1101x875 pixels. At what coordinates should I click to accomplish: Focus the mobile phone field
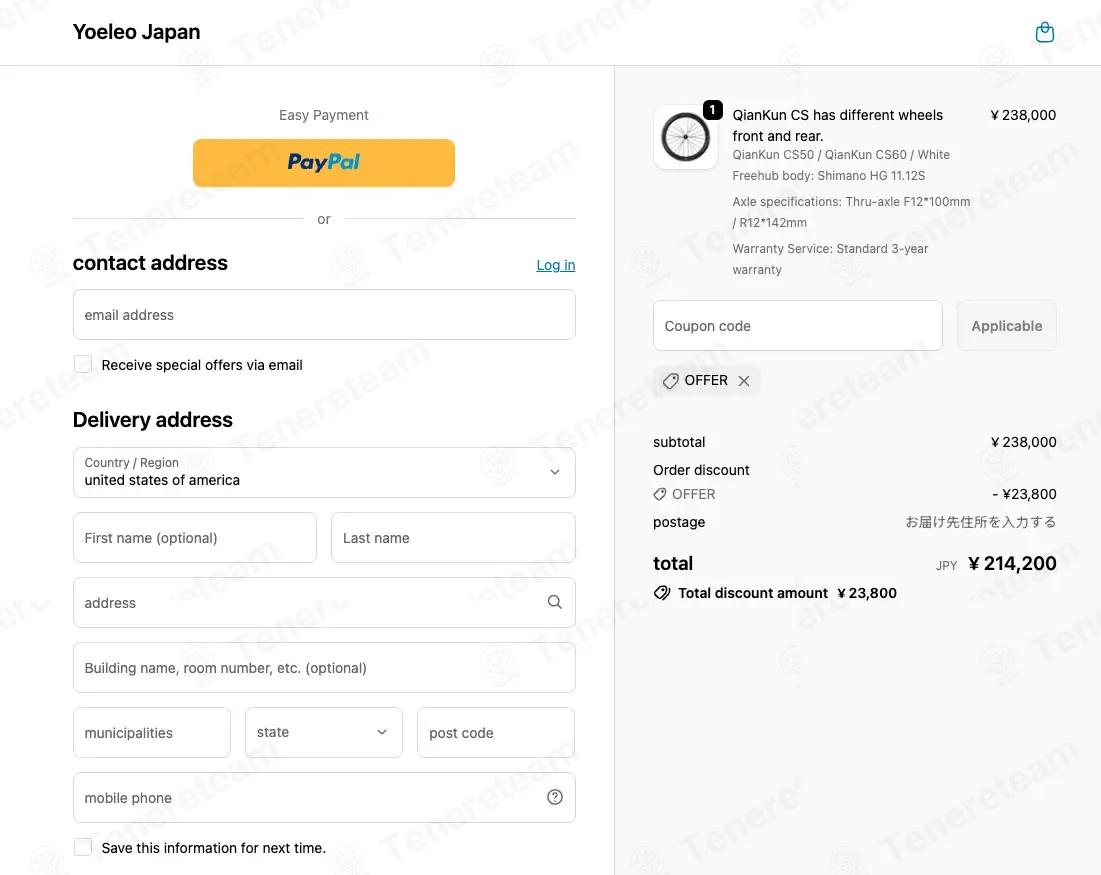pos(324,798)
